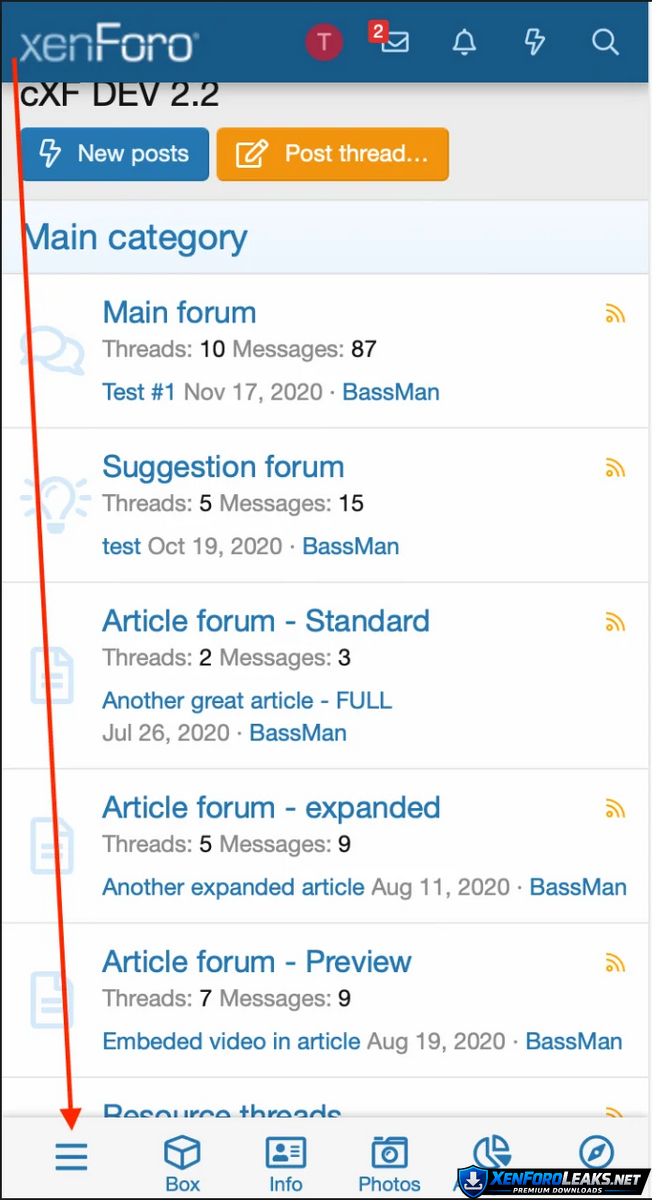Viewport: 652px width, 1200px height.
Task: Open the Main forum link
Action: click(179, 312)
